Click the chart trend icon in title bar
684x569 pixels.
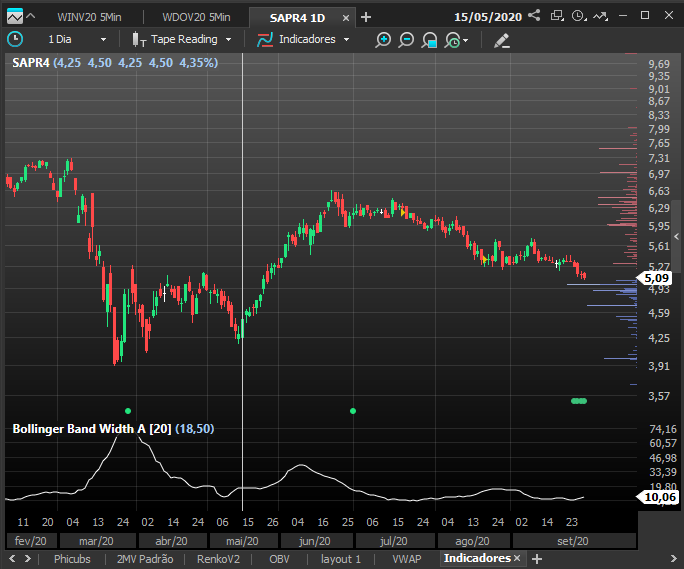point(601,16)
